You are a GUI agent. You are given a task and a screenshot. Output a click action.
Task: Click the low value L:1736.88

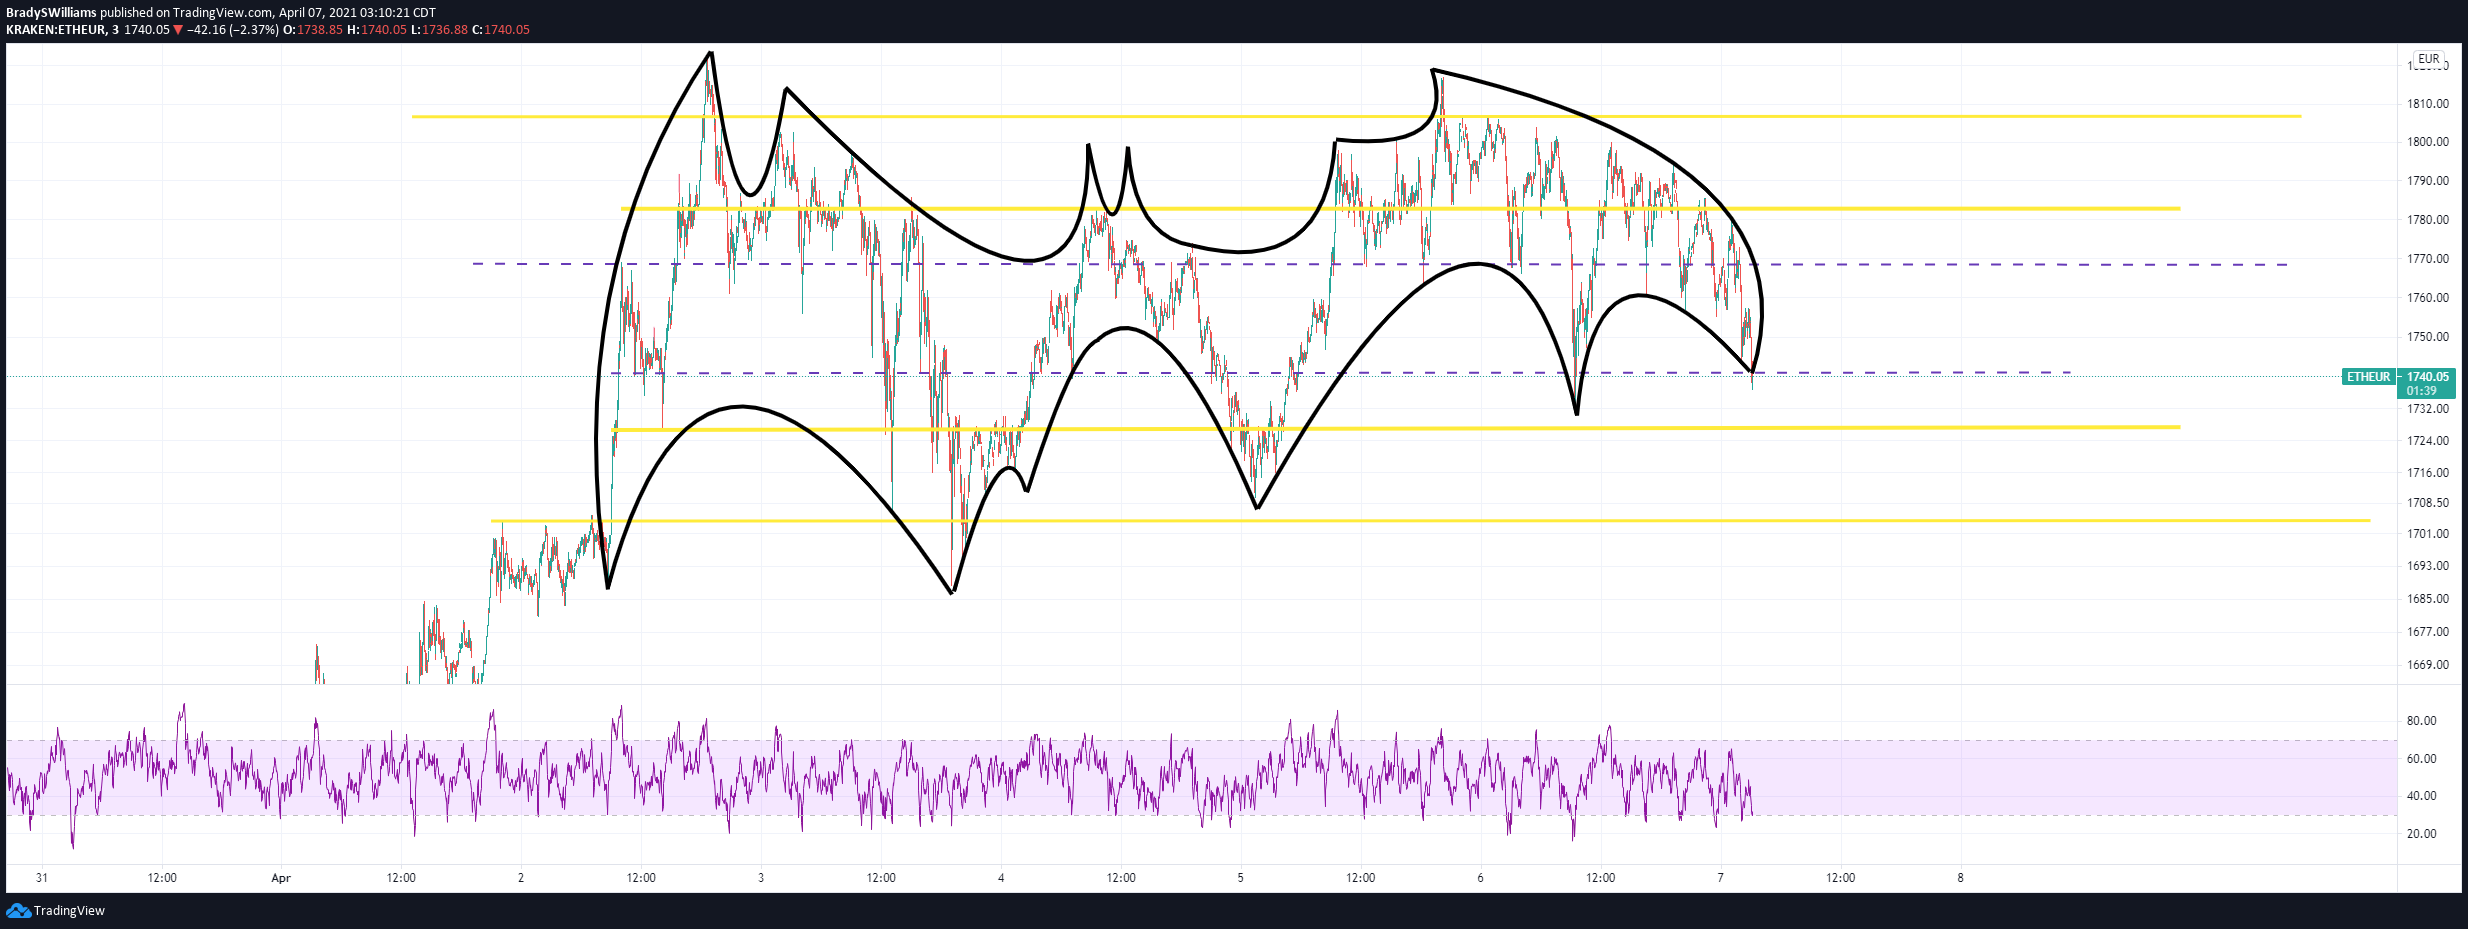440,30
